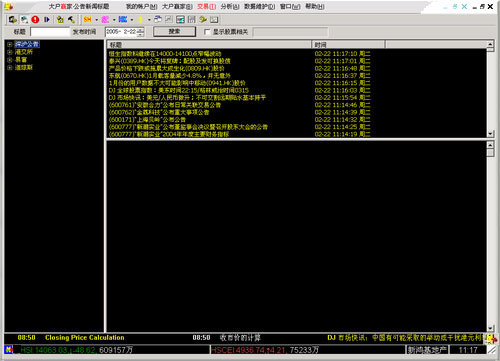Click the teal layout window toolbar icon
500x361 pixels.
click(x=180, y=20)
